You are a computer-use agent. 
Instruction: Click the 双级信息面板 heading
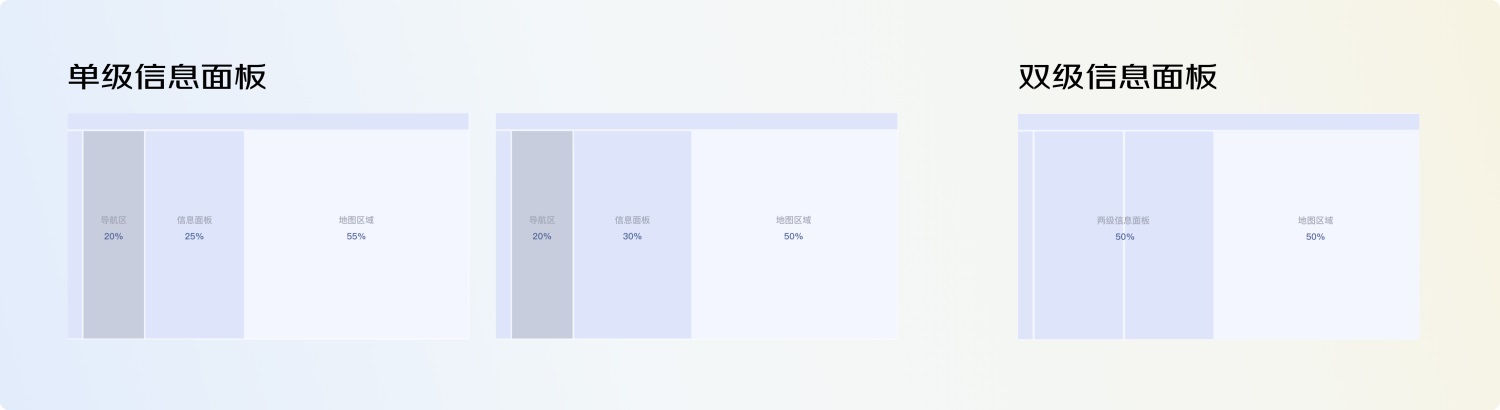click(x=1117, y=77)
